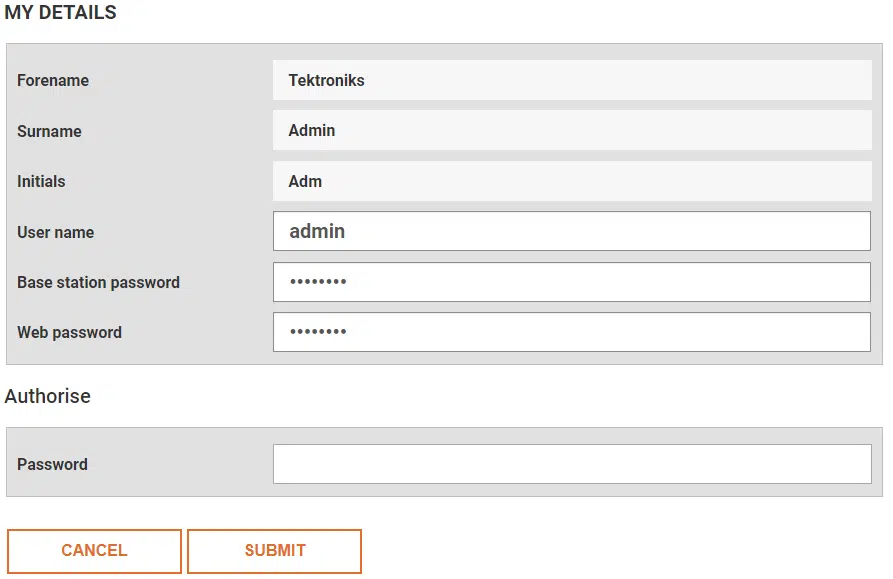893x579 pixels.
Task: Click the Base station password label
Action: [98, 282]
